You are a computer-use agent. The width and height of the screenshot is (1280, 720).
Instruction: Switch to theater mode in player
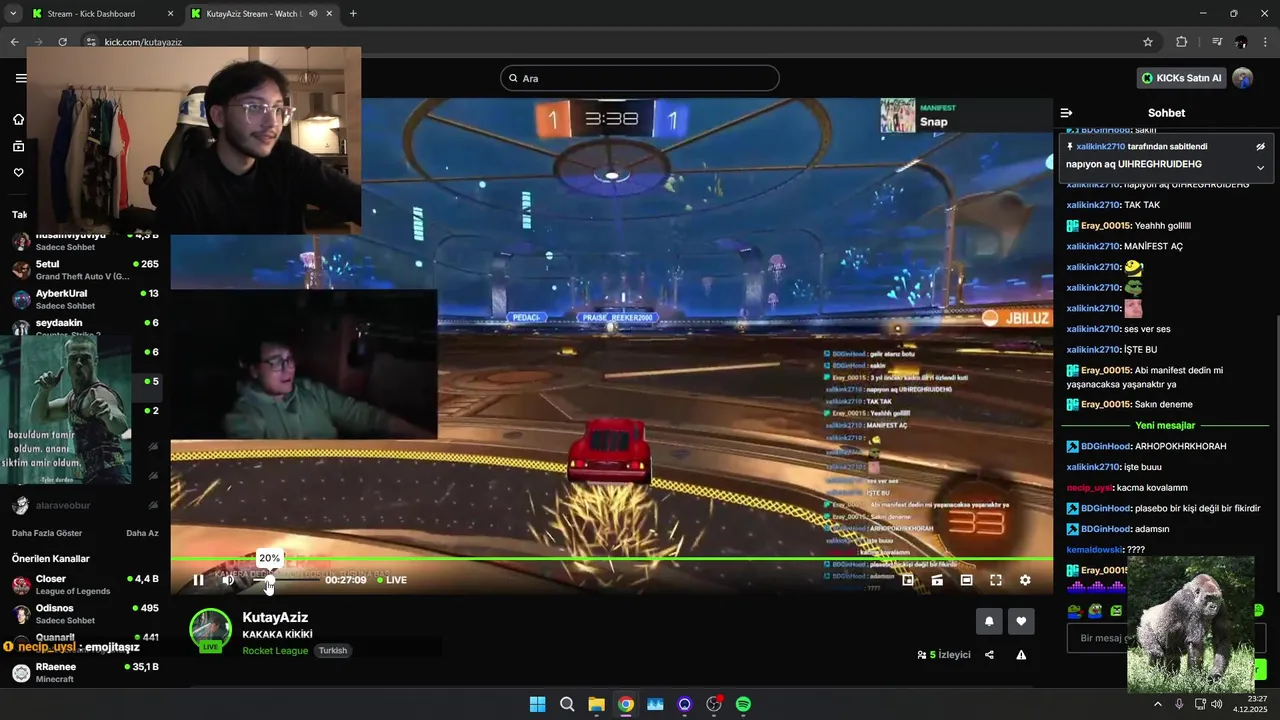(x=966, y=580)
